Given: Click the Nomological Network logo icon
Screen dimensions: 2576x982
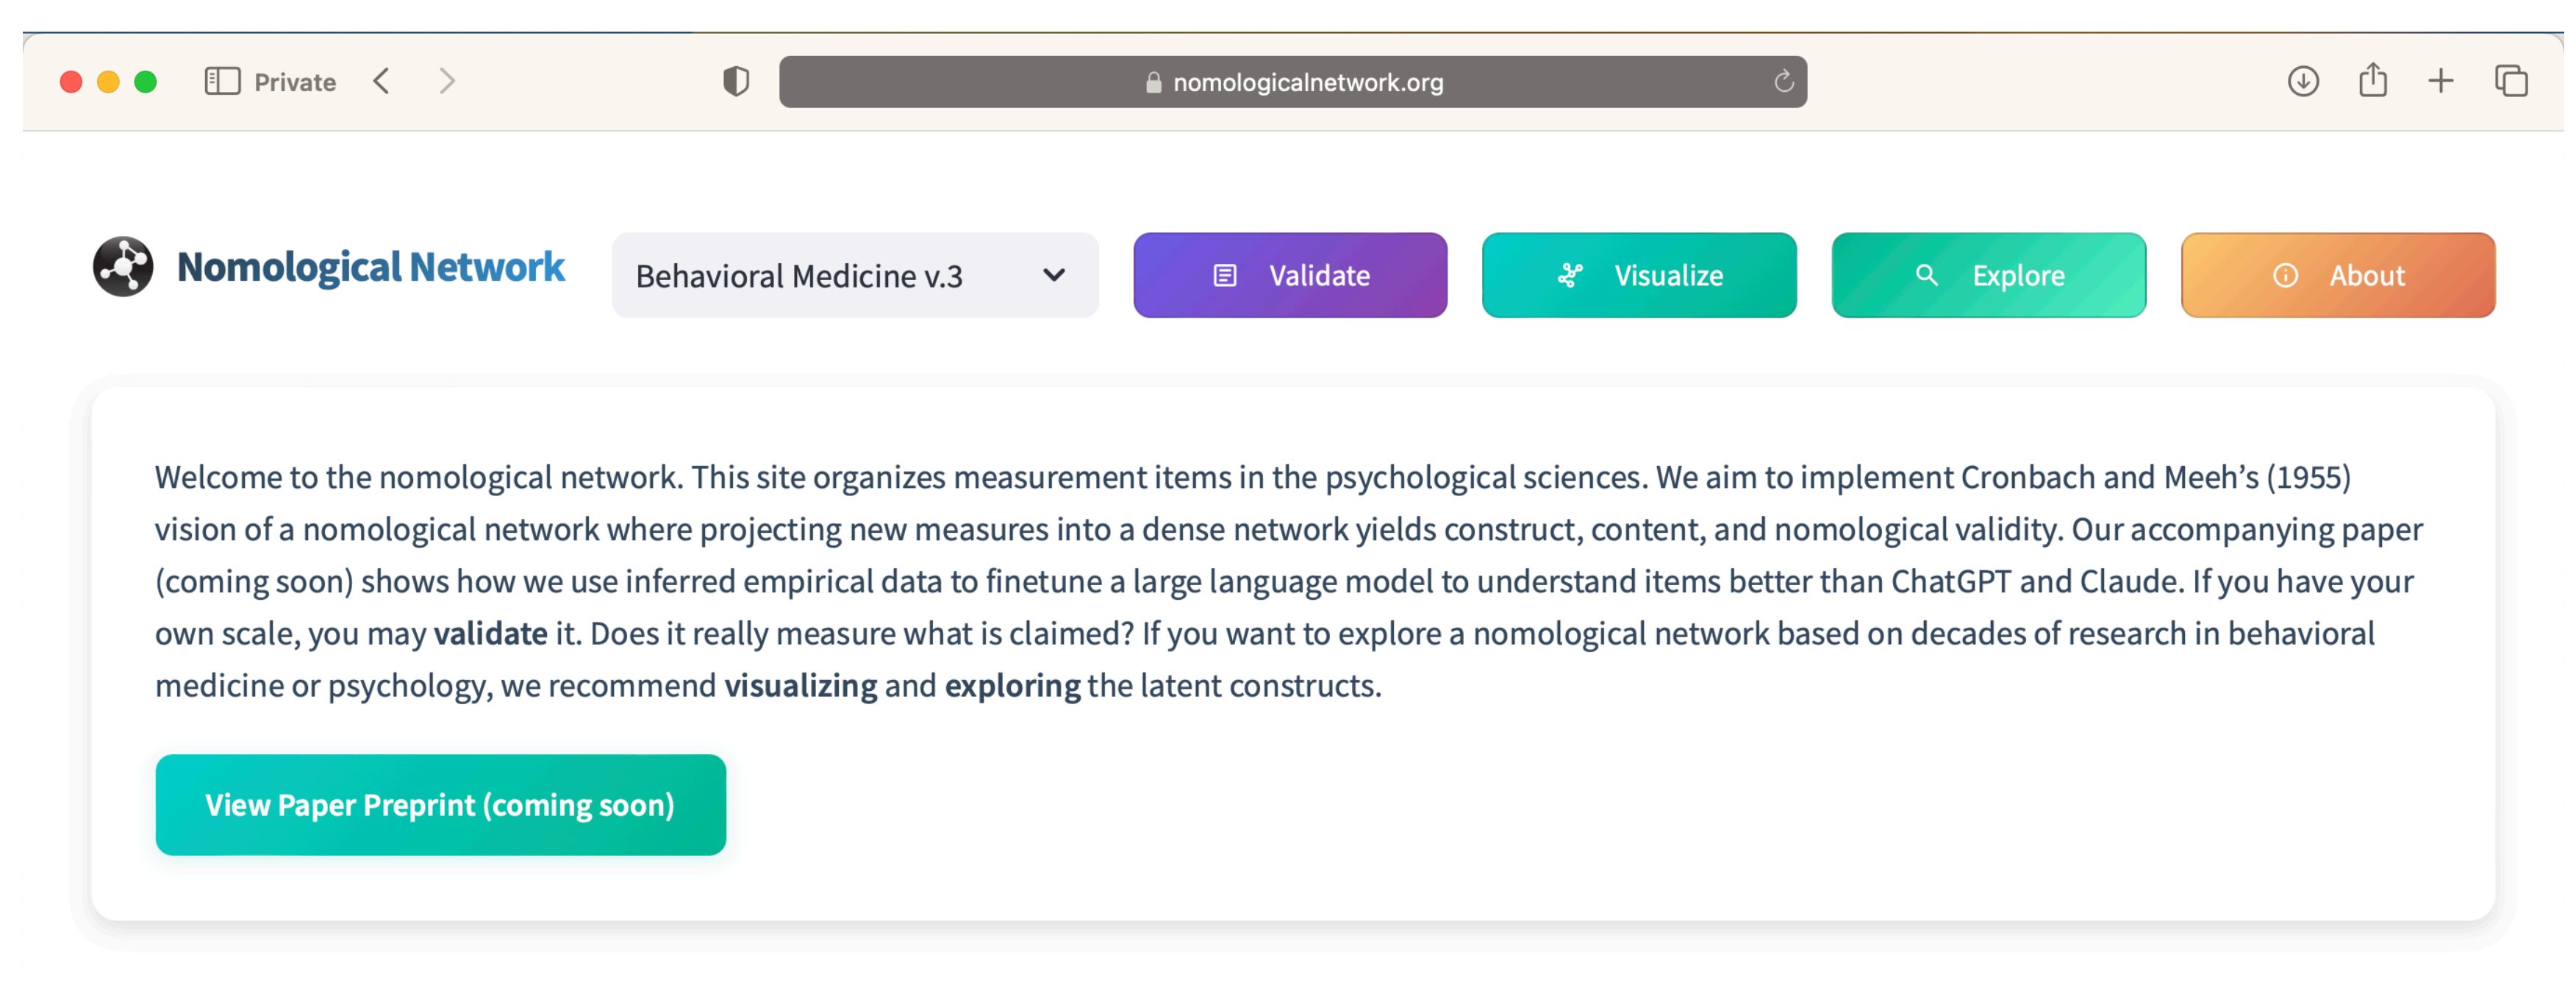Looking at the screenshot, I should click(x=123, y=267).
